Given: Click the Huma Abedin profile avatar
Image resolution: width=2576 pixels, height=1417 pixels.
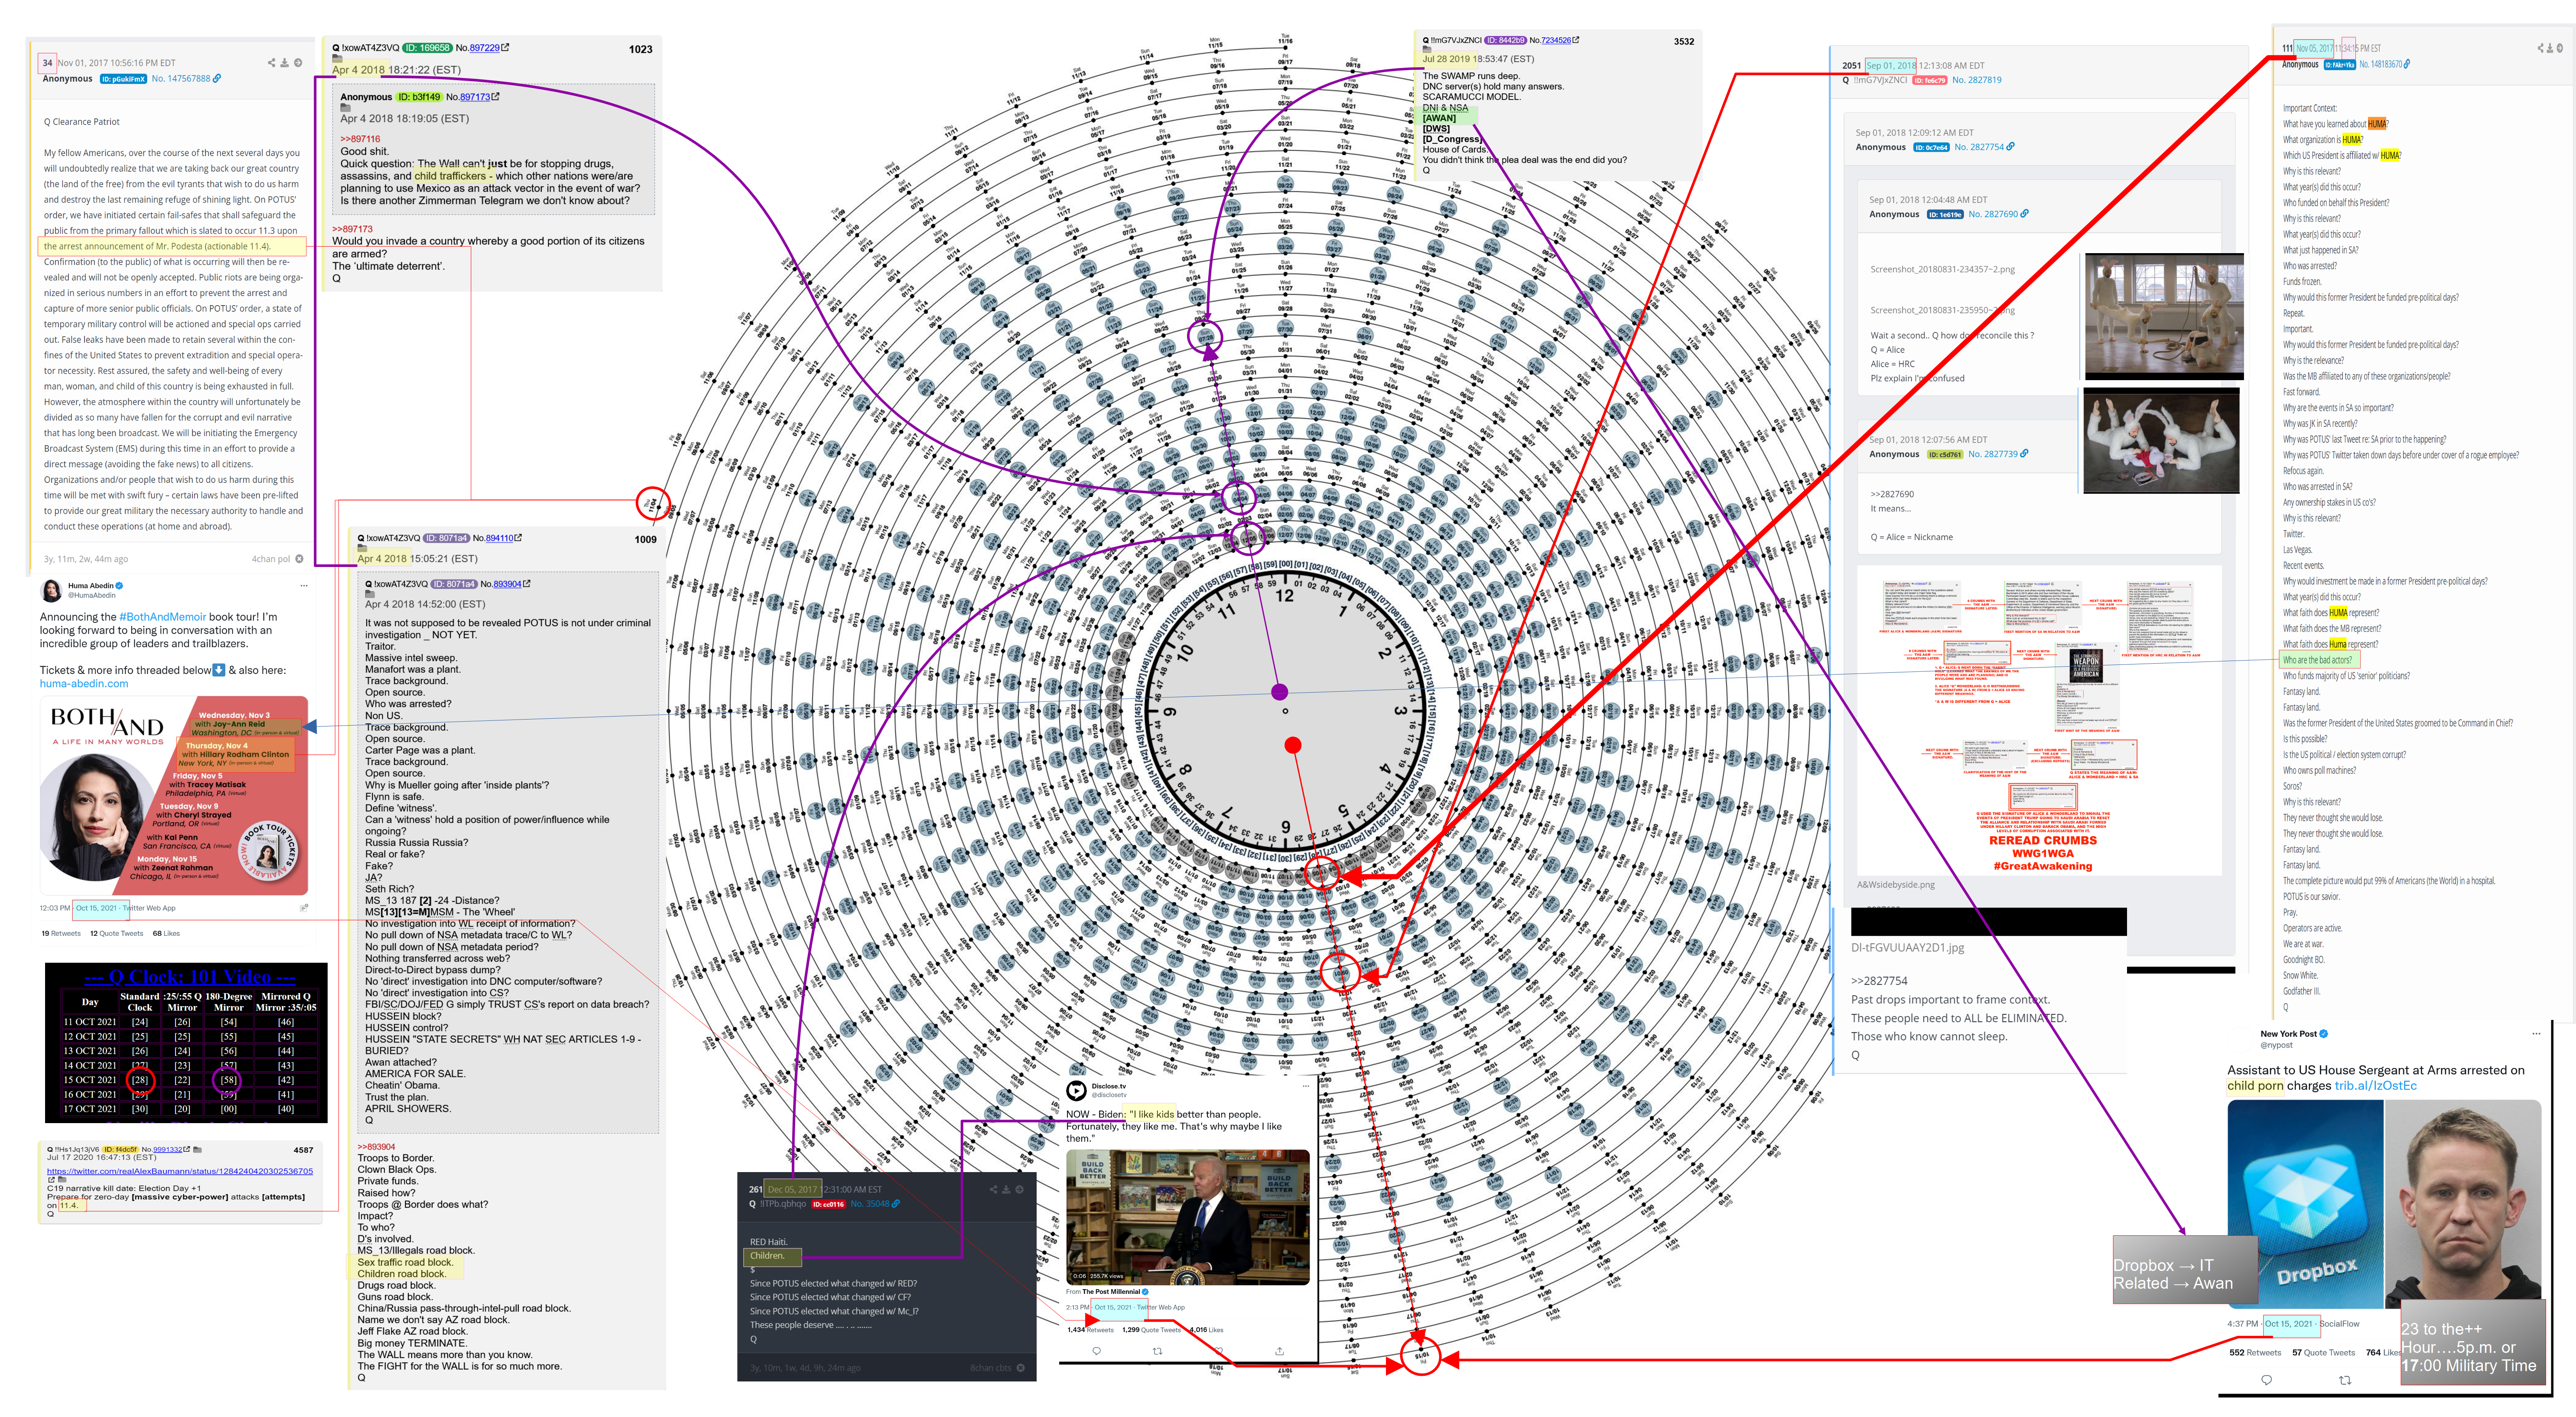Looking at the screenshot, I should click(52, 590).
